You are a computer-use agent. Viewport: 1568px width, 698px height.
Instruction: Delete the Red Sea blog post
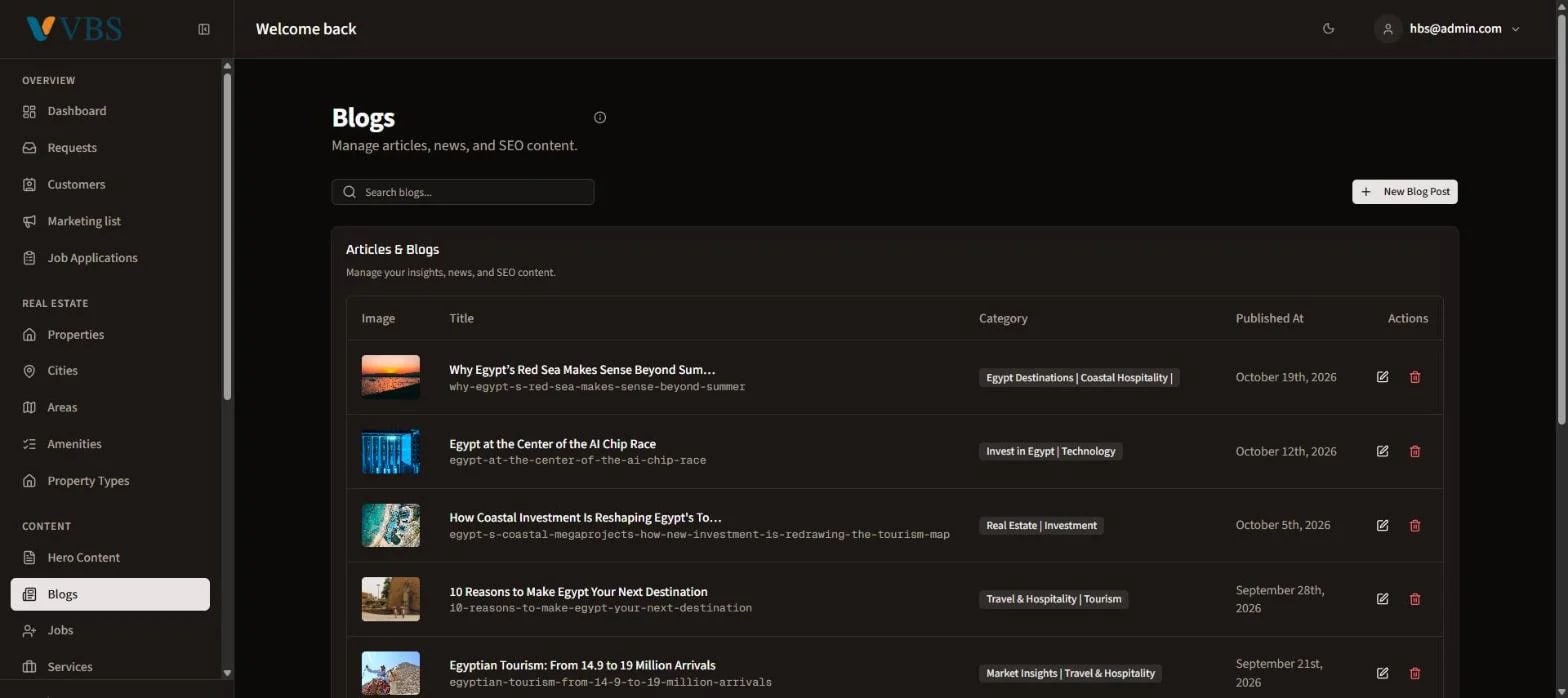(1415, 377)
